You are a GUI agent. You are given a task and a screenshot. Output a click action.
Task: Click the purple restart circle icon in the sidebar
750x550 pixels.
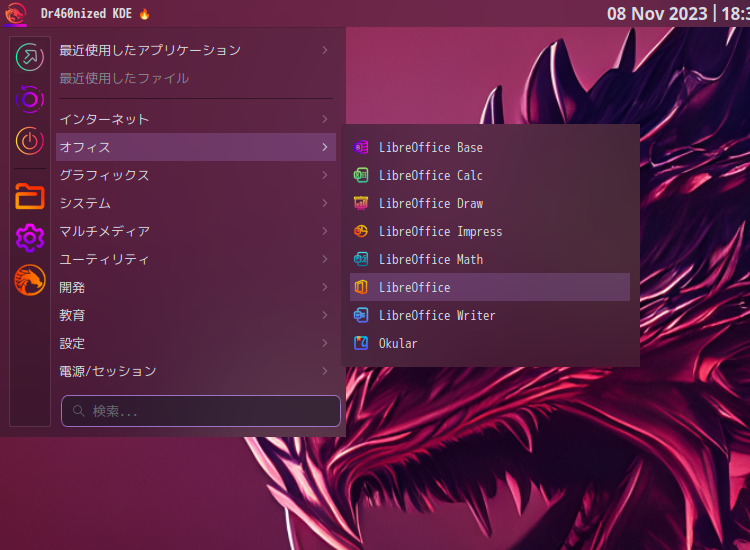click(30, 99)
